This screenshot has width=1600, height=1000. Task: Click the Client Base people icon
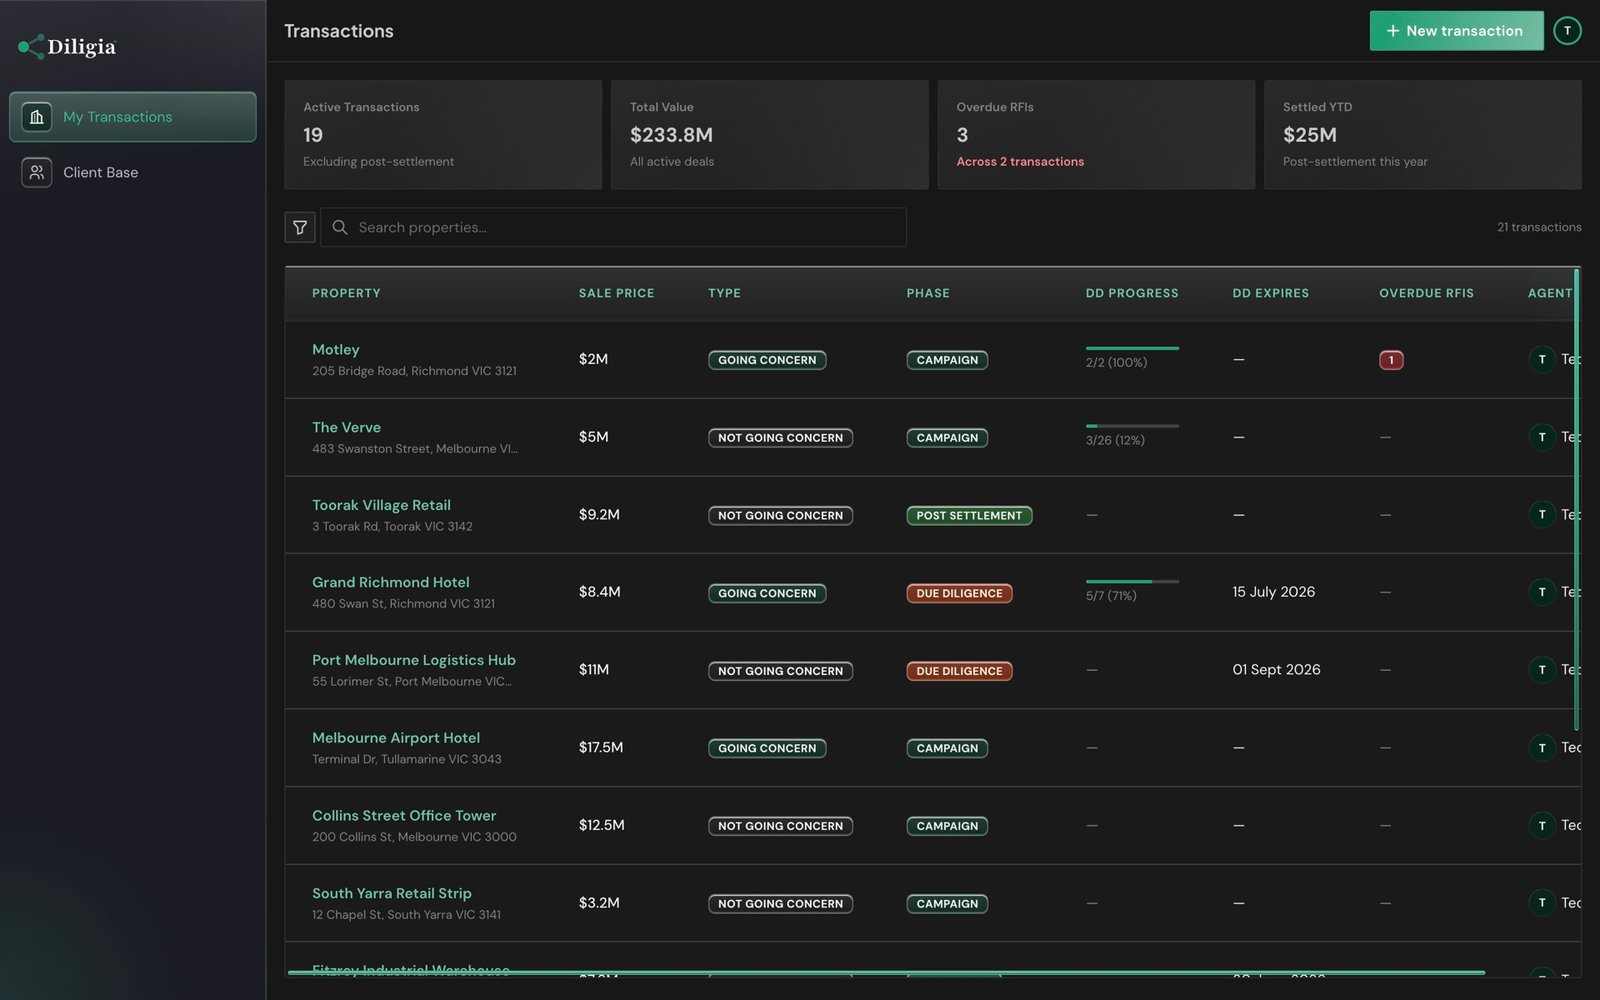[37, 172]
